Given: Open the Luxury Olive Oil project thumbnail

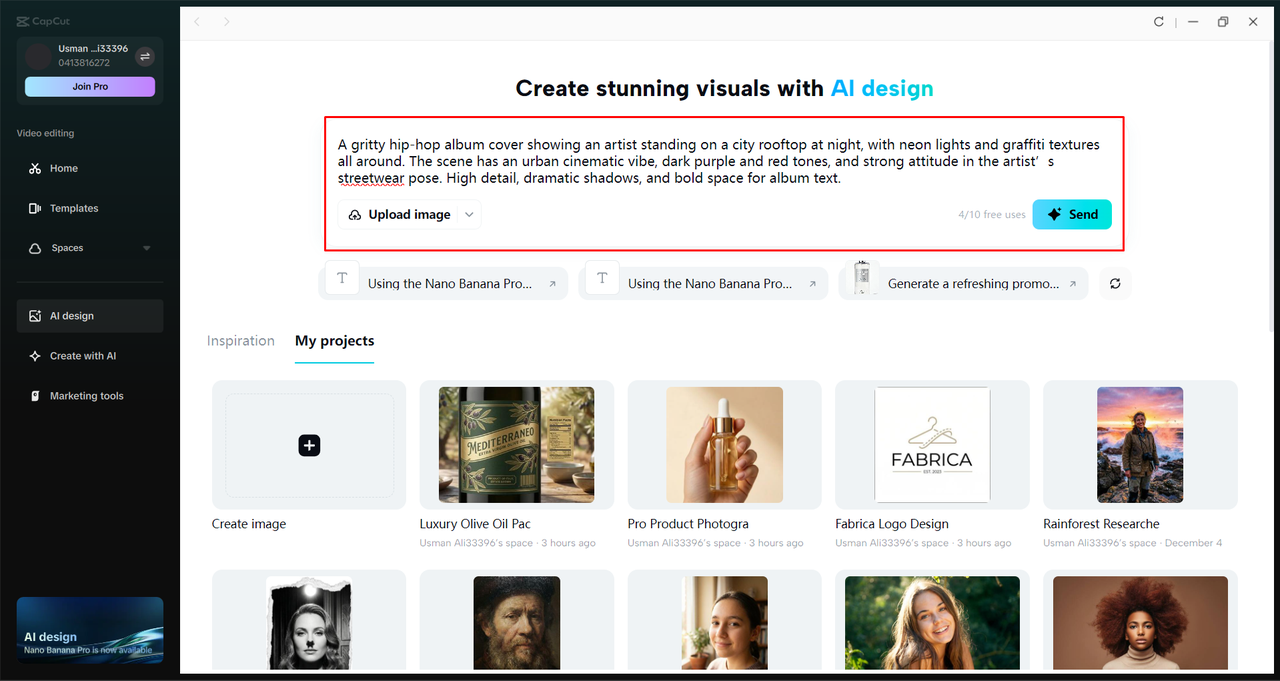Looking at the screenshot, I should pos(516,444).
